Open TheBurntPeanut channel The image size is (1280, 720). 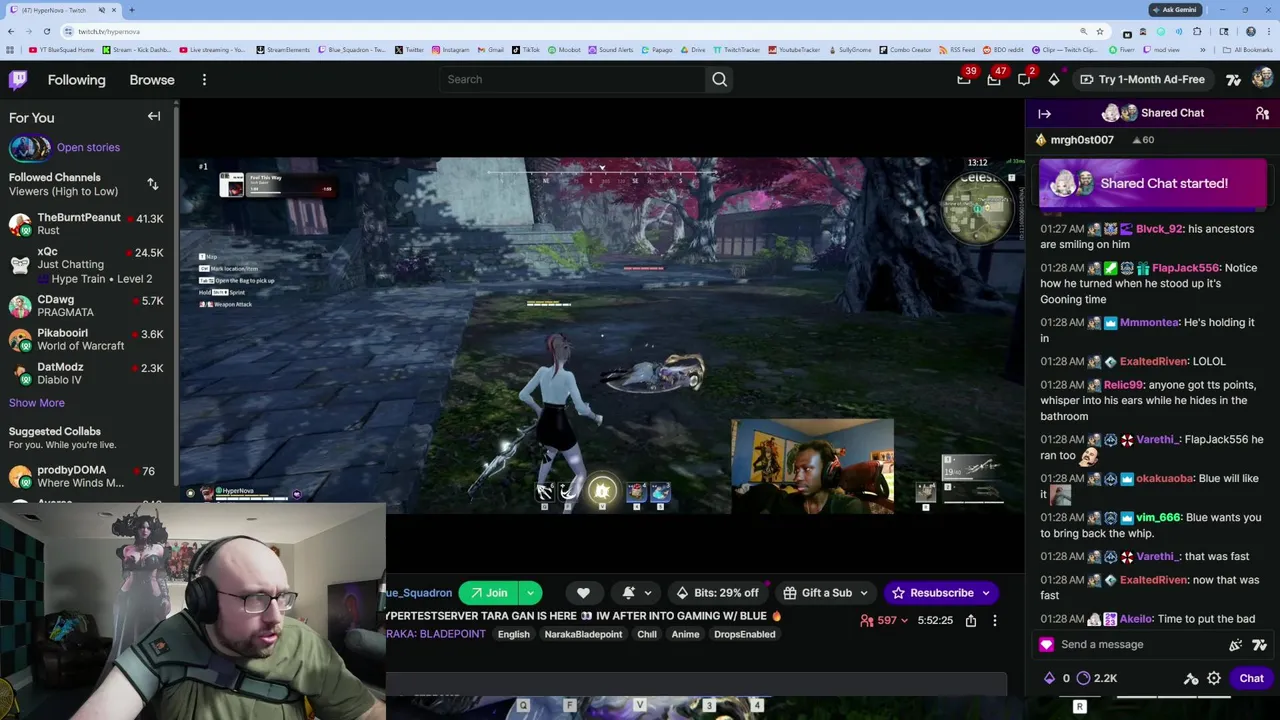coord(86,224)
